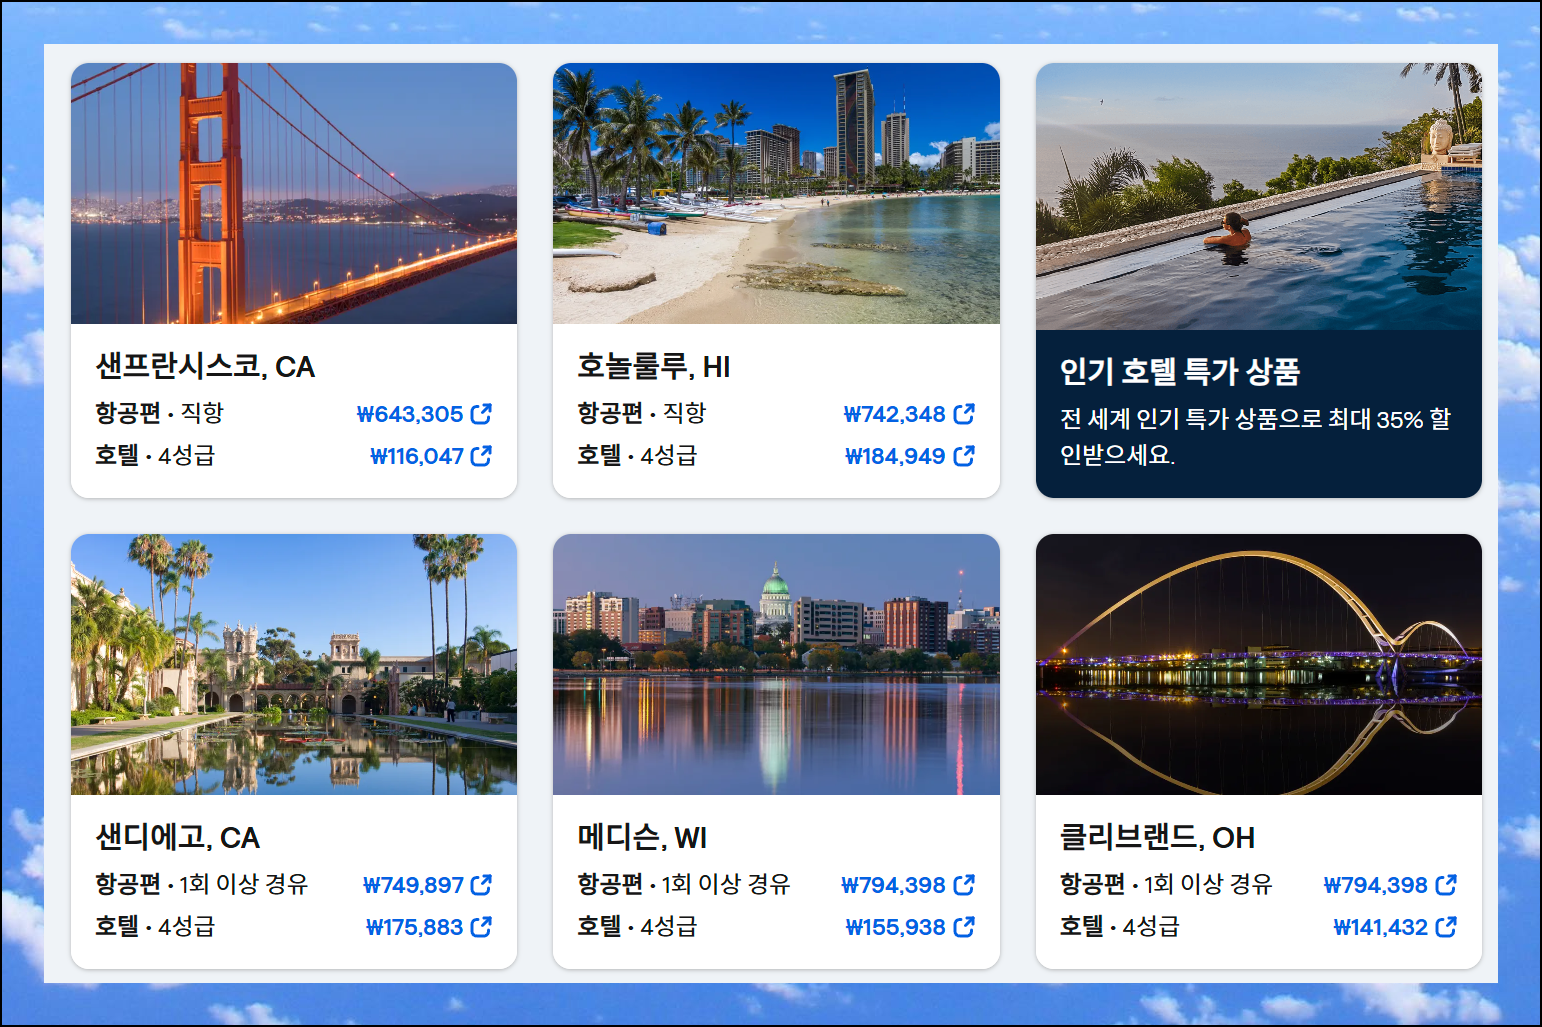Select 호텔 · 4성급 in 샌디에고 card
Screen dimensions: 1542x1027
[155, 927]
